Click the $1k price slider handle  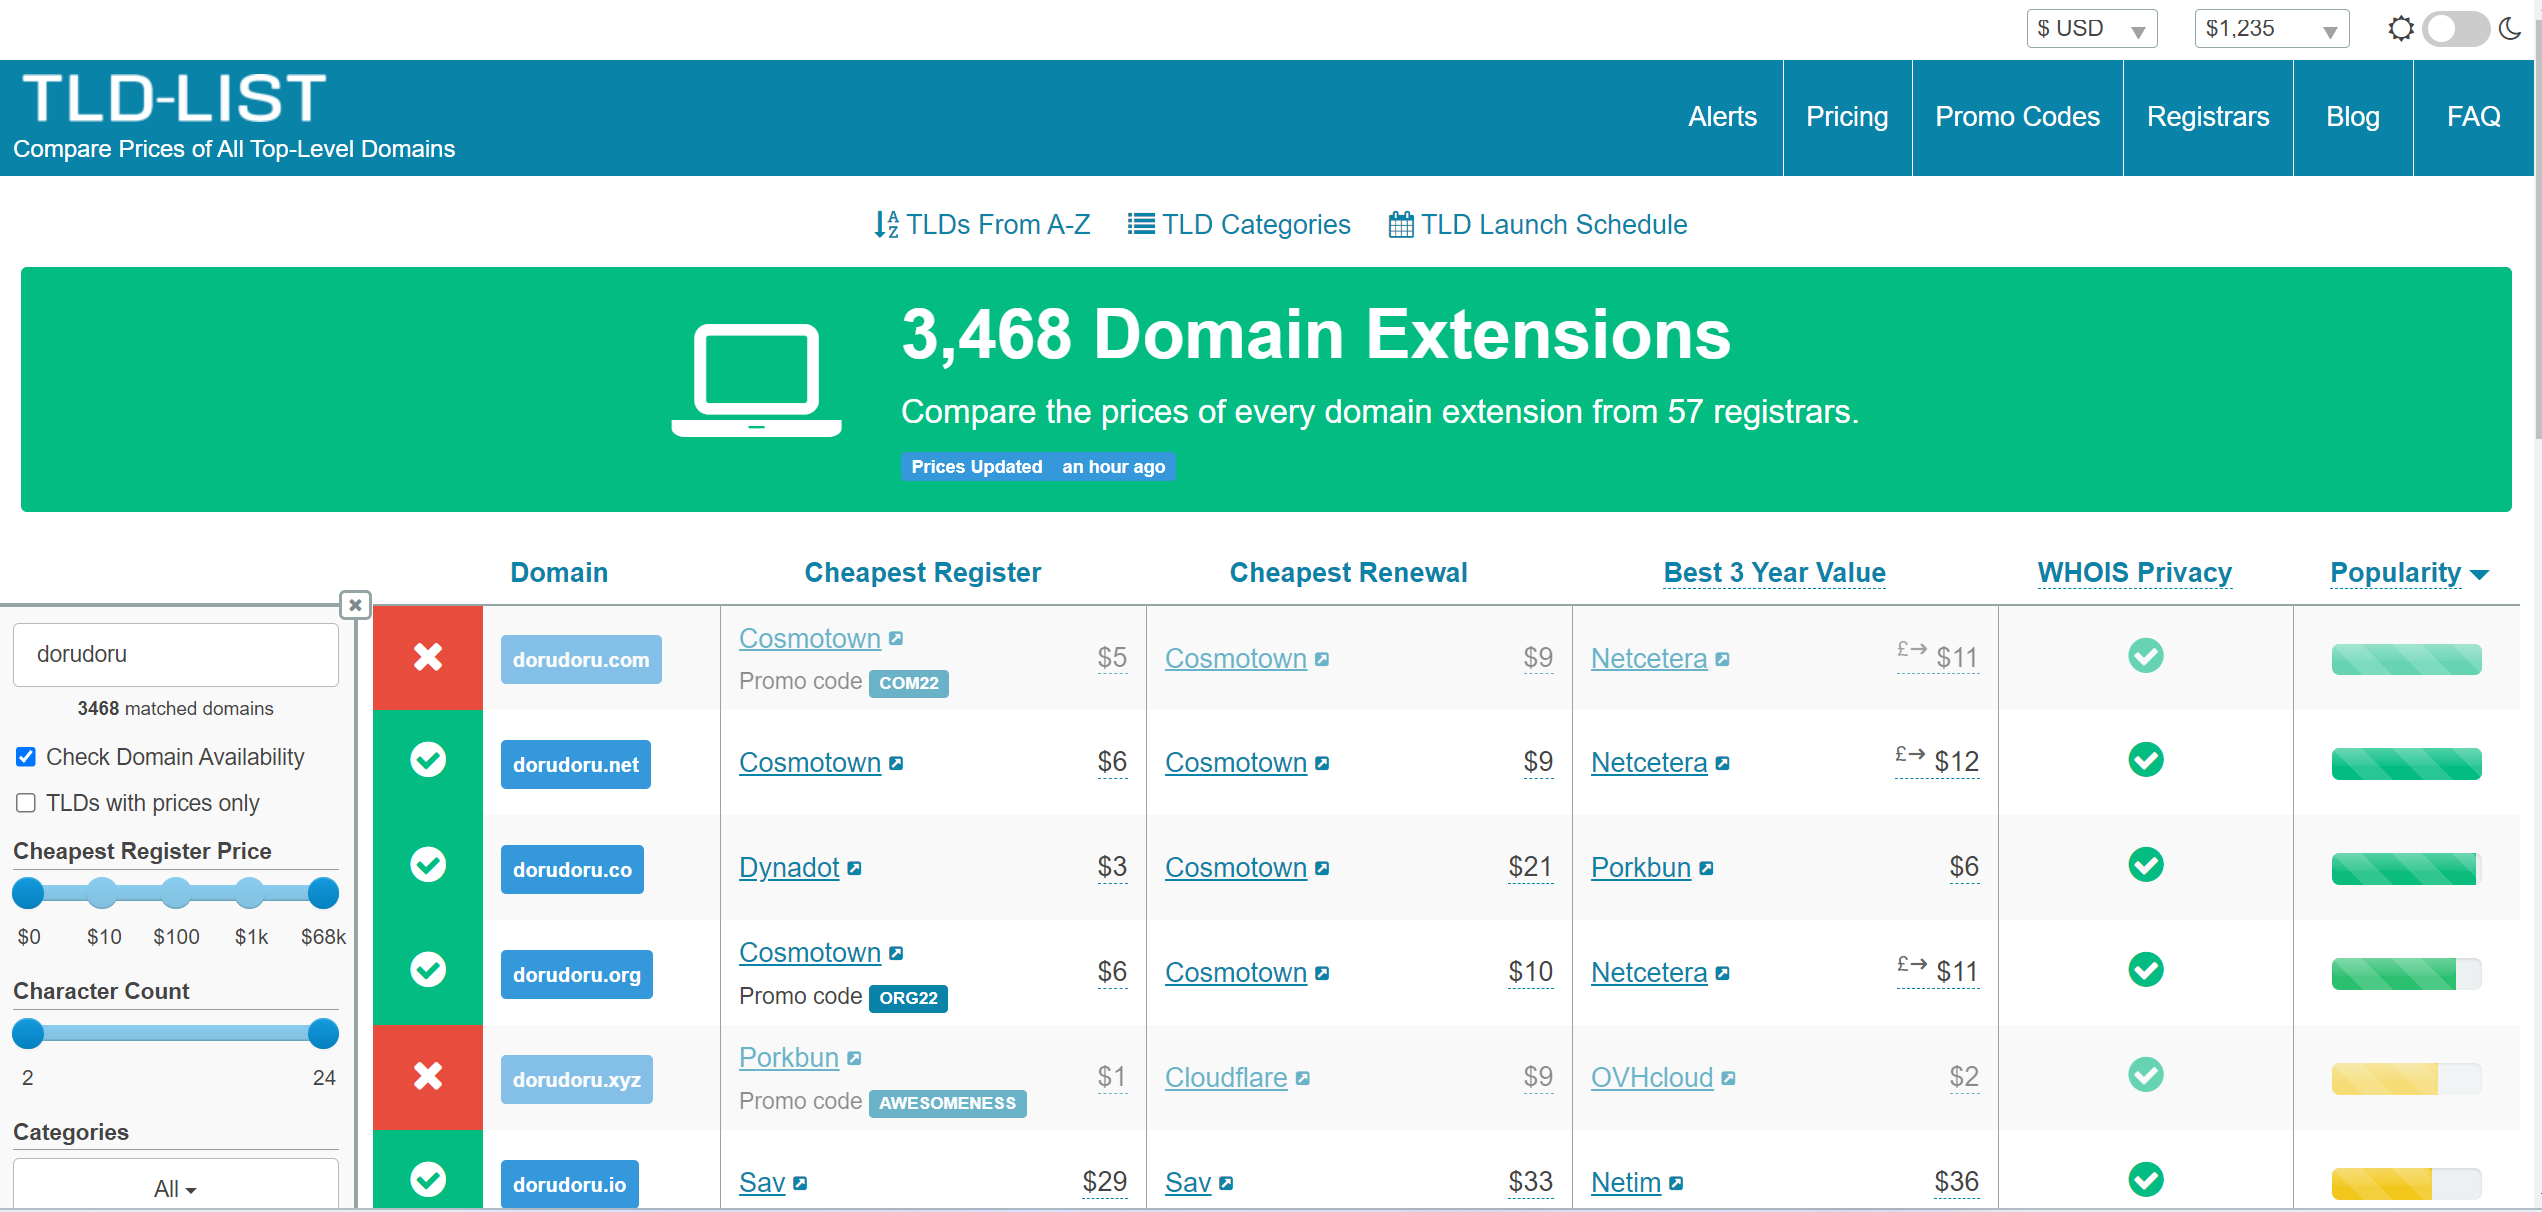click(250, 893)
